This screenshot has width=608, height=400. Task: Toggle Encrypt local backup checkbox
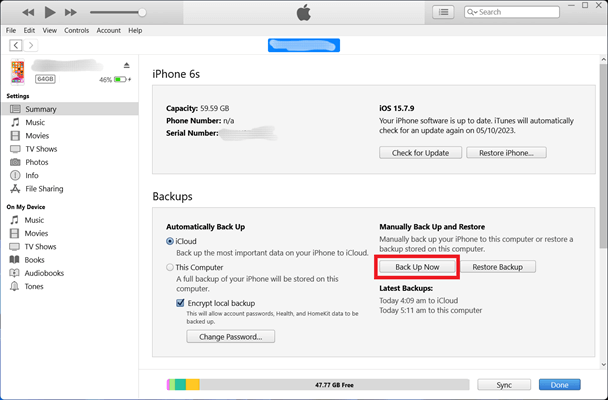click(180, 302)
